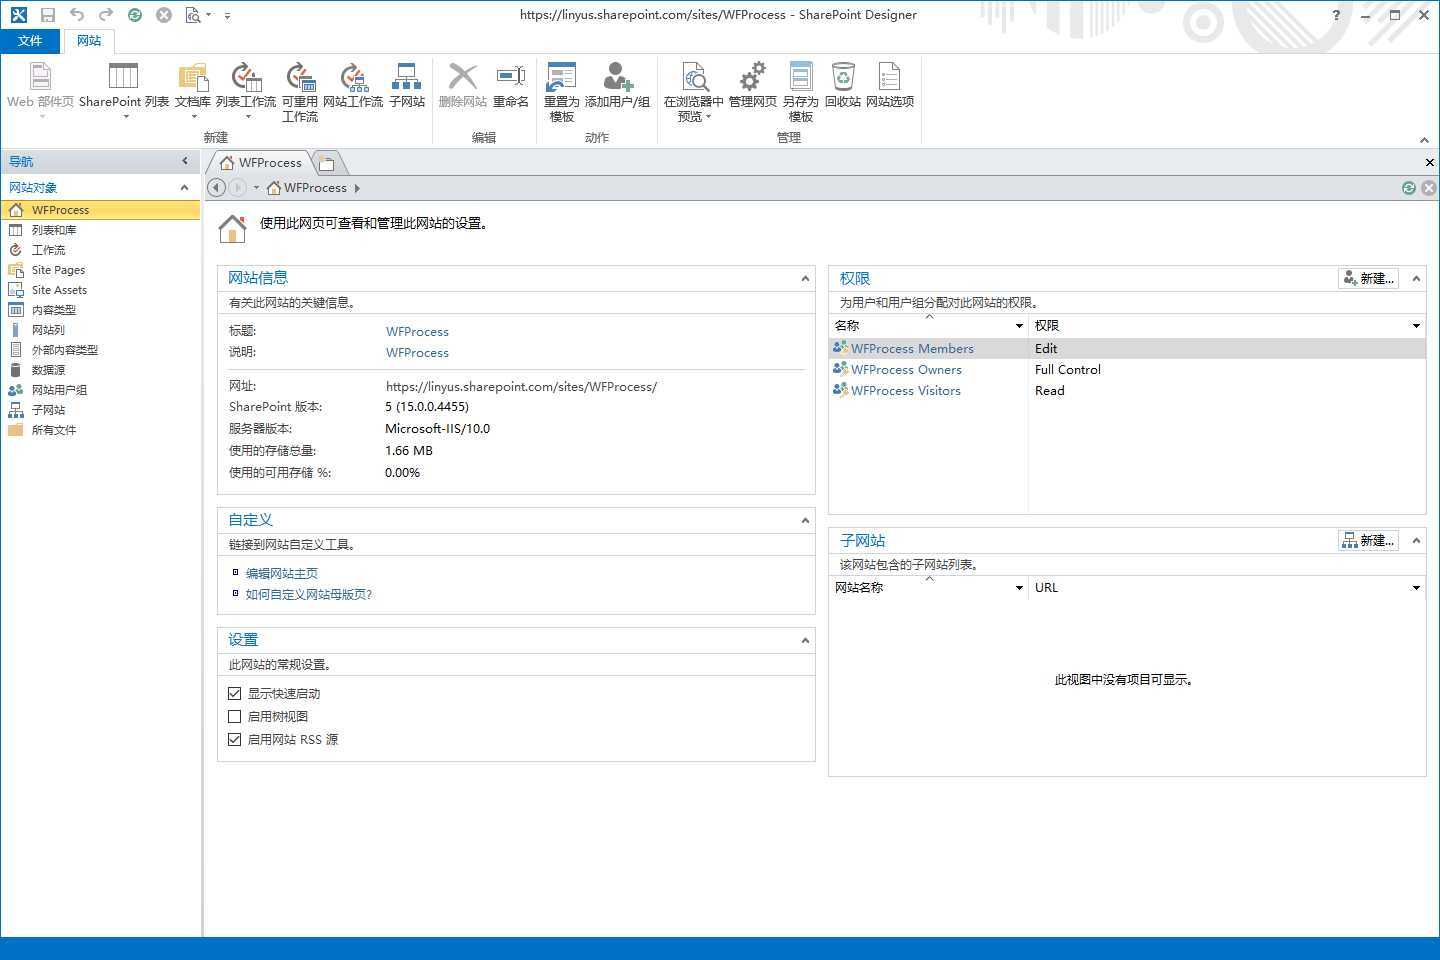Image resolution: width=1440 pixels, height=960 pixels.
Task: Click the Redo icon in quick access toolbar
Action: click(106, 15)
